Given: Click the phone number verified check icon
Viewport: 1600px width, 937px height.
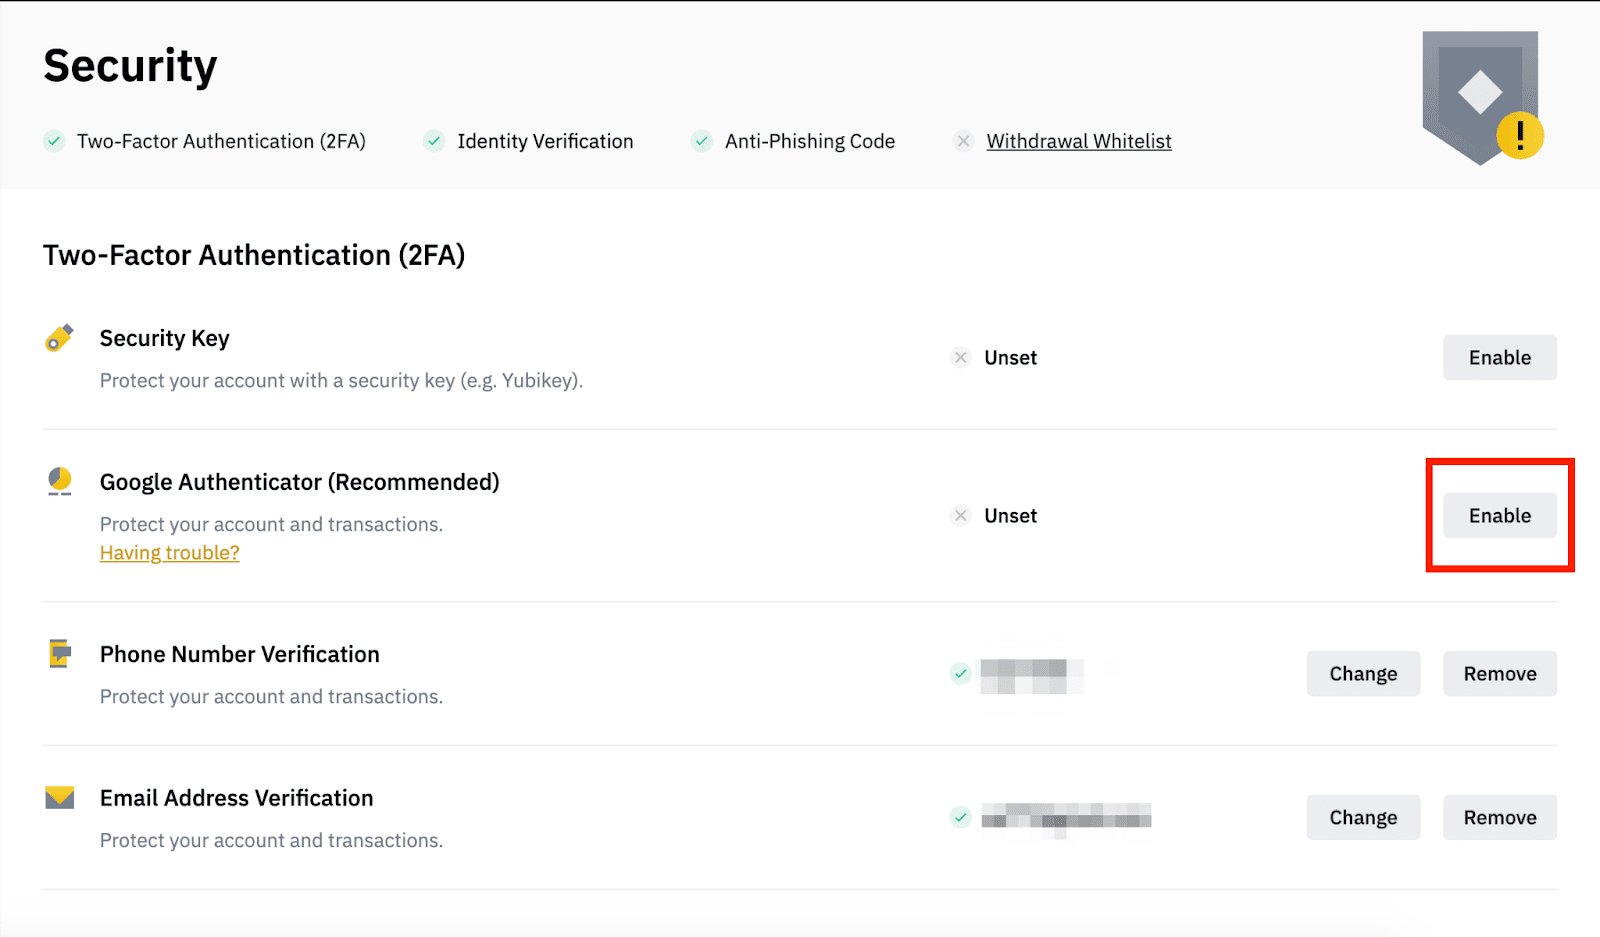Looking at the screenshot, I should [x=961, y=674].
